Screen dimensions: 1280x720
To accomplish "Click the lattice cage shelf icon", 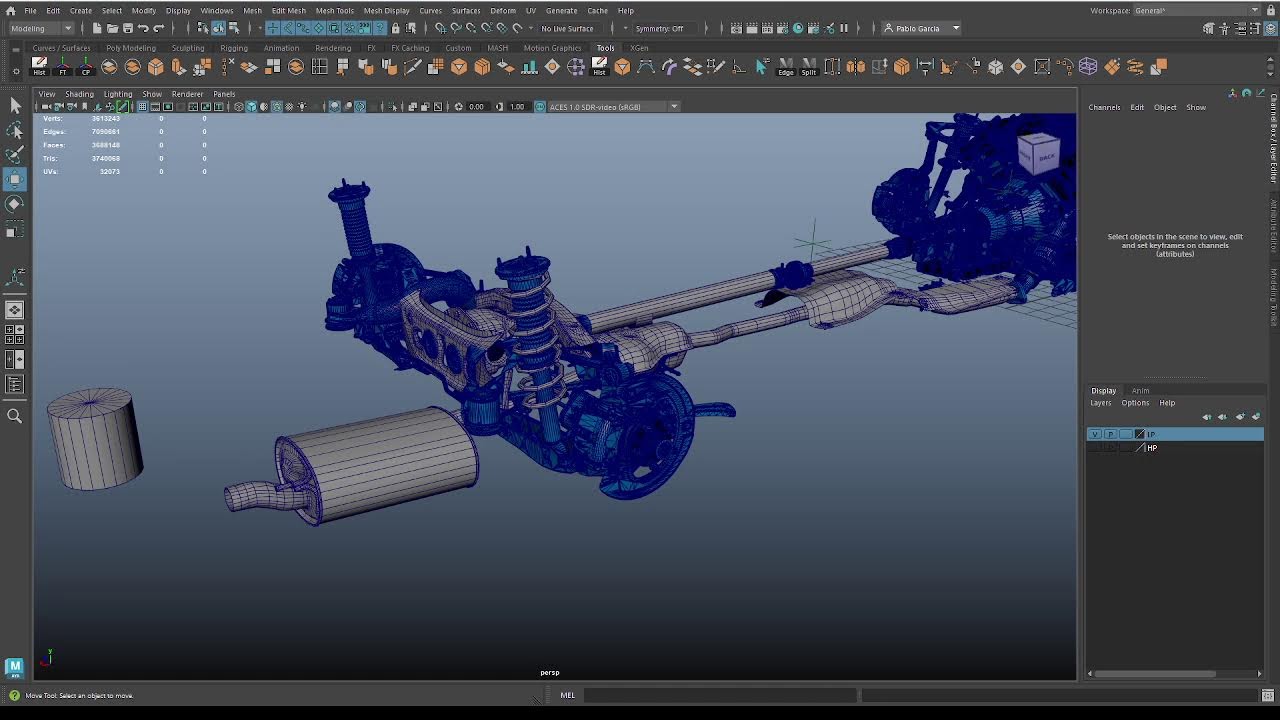I will tap(1088, 67).
